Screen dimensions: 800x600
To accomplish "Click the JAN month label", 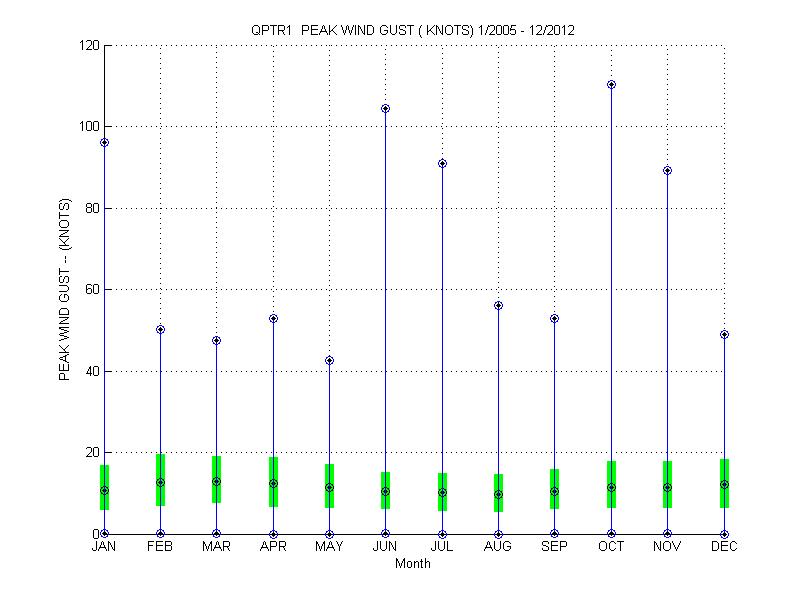I will 104,546.
